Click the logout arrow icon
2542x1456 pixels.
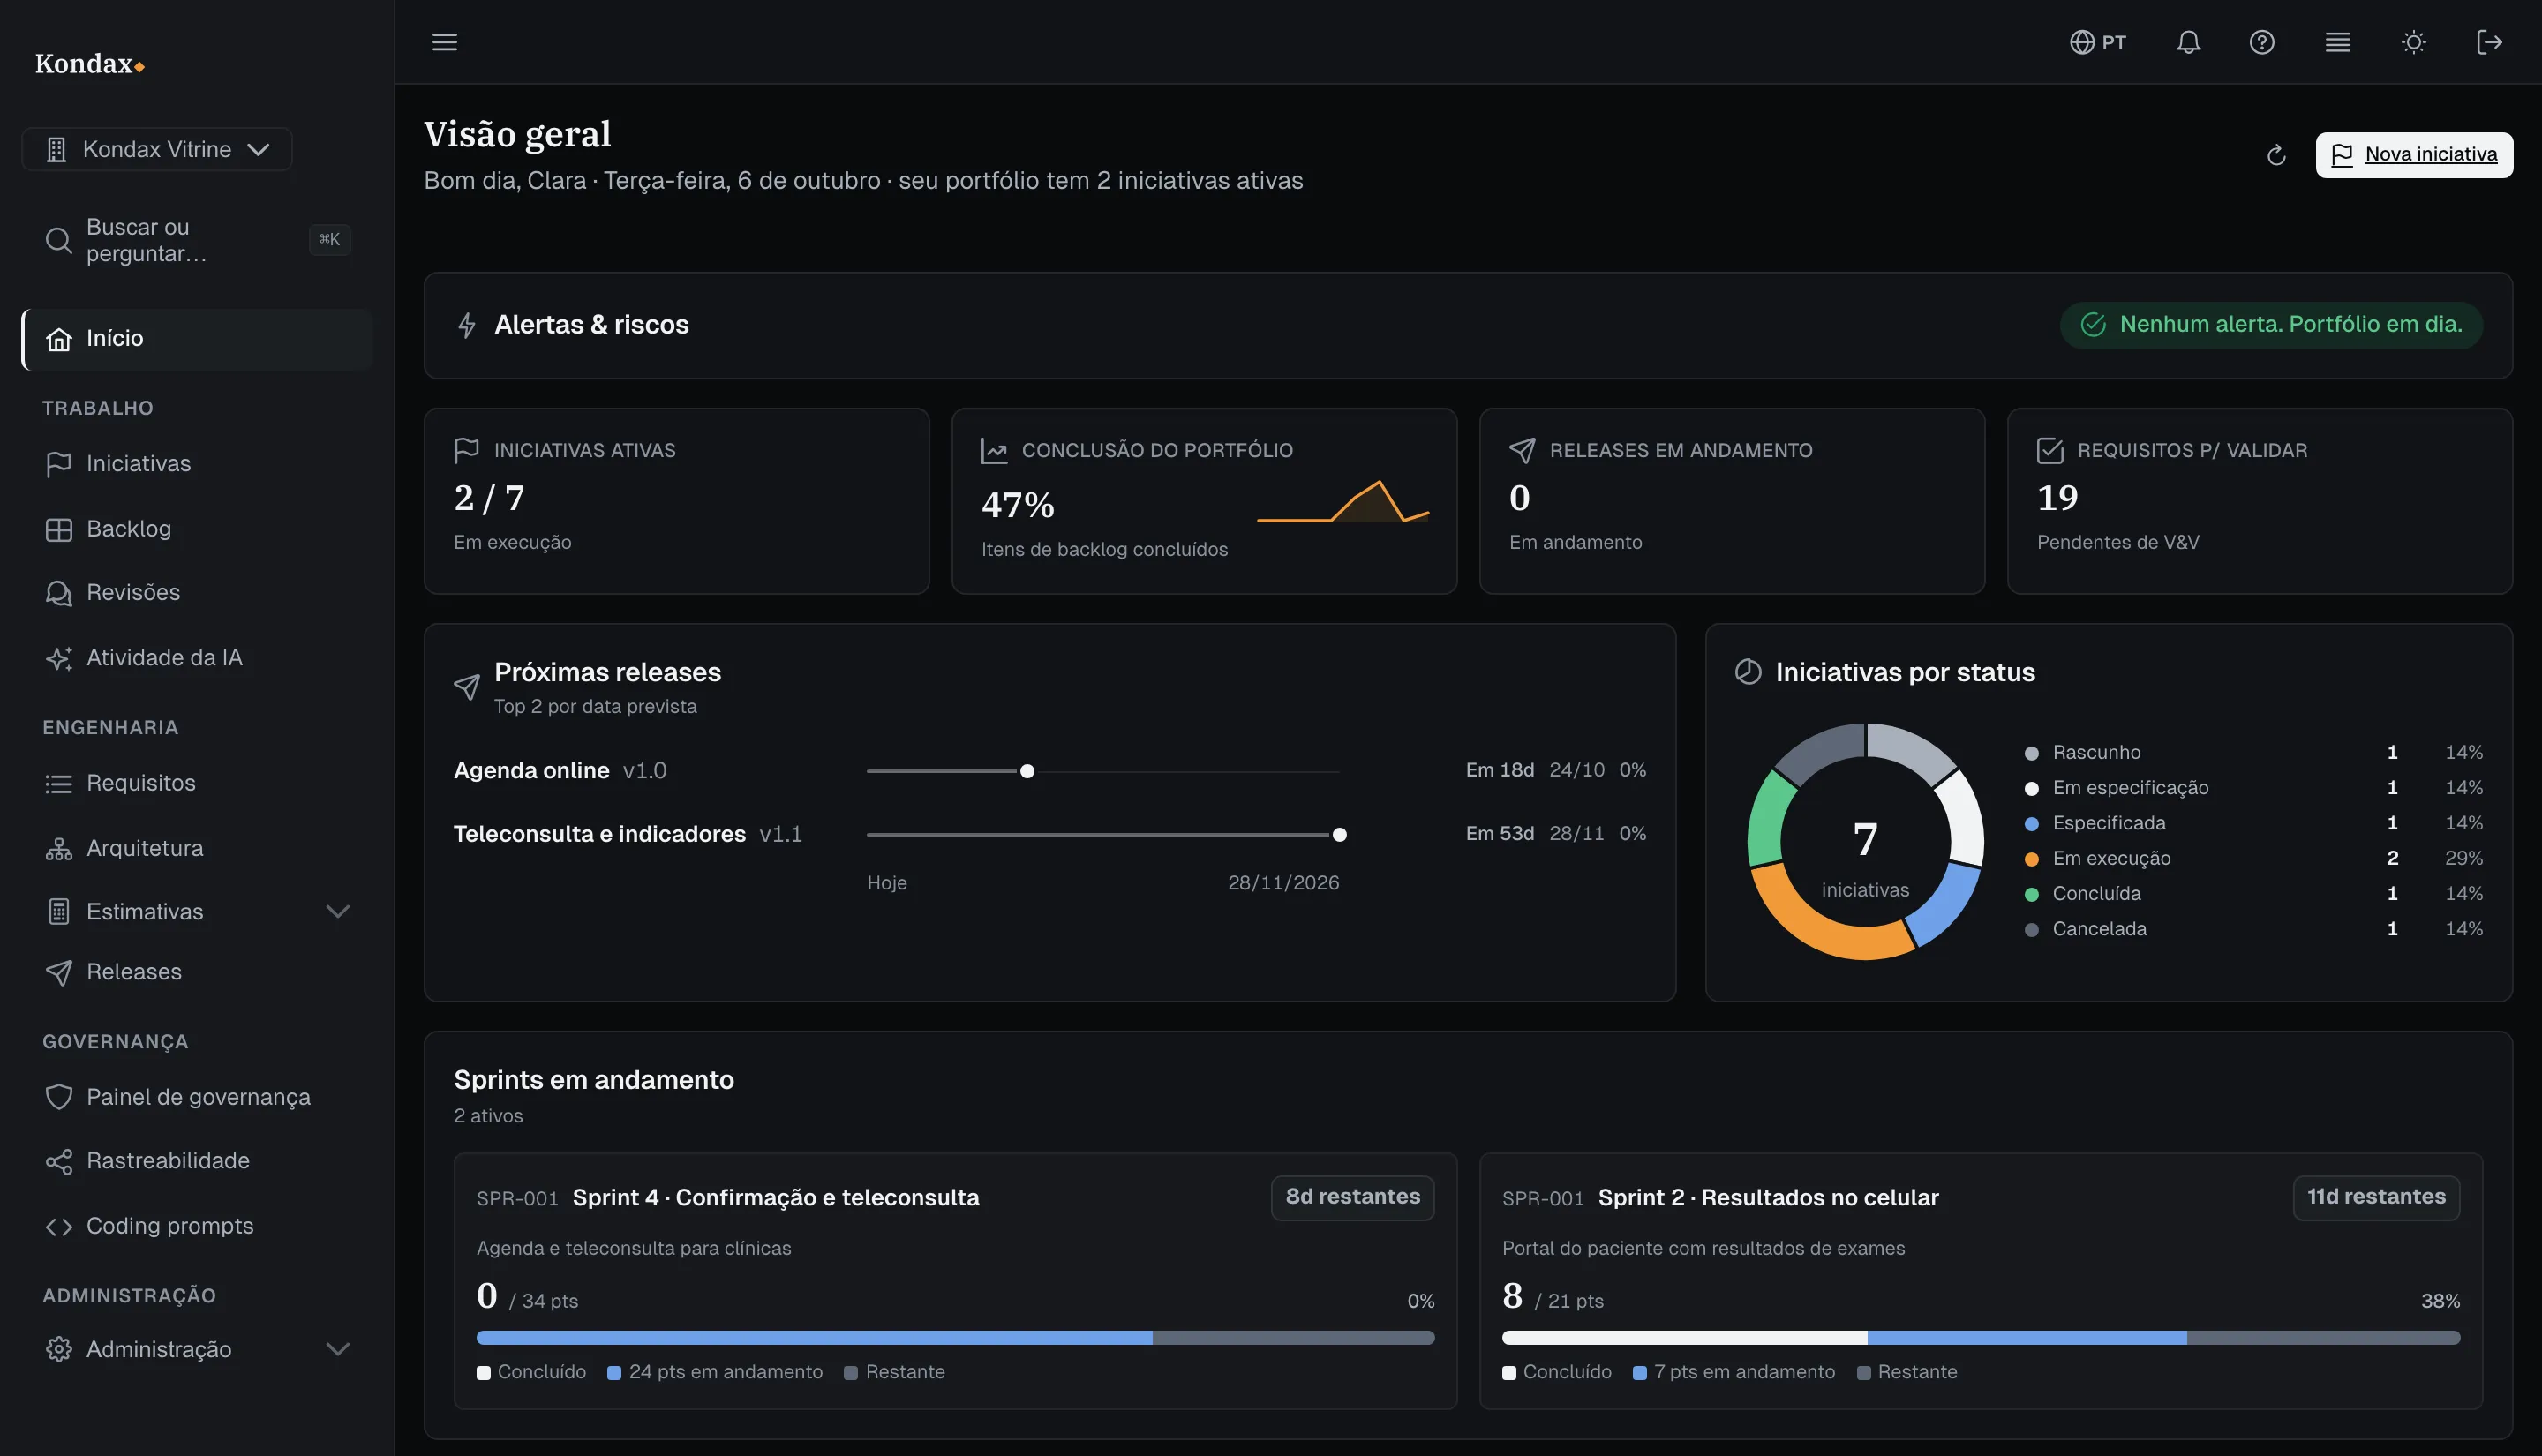click(x=2489, y=42)
